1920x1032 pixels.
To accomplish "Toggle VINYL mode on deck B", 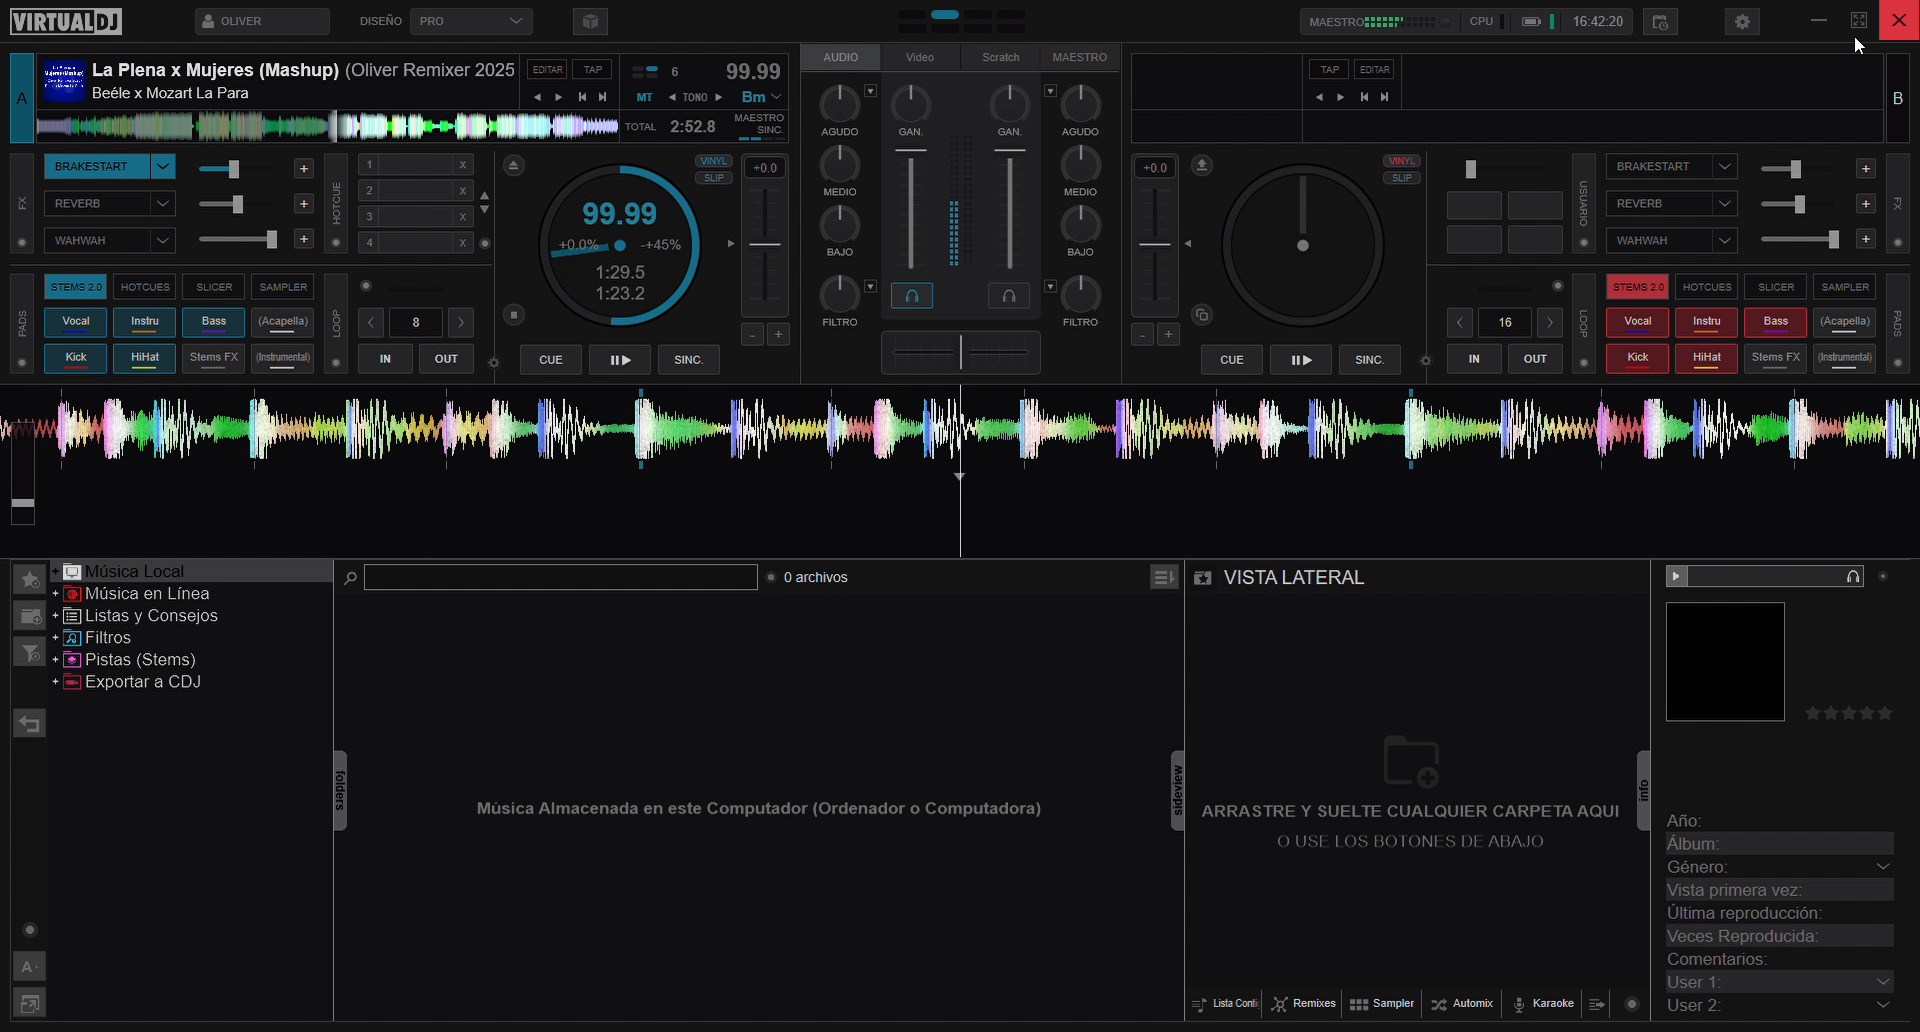I will 1402,161.
